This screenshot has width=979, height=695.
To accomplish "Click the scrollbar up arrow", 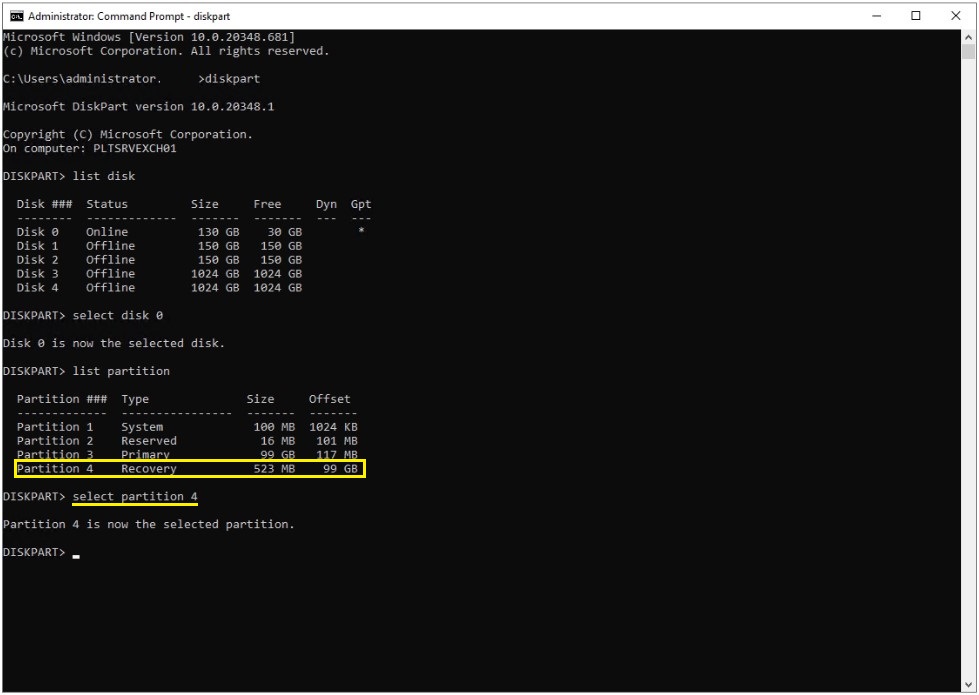I will click(968, 36).
